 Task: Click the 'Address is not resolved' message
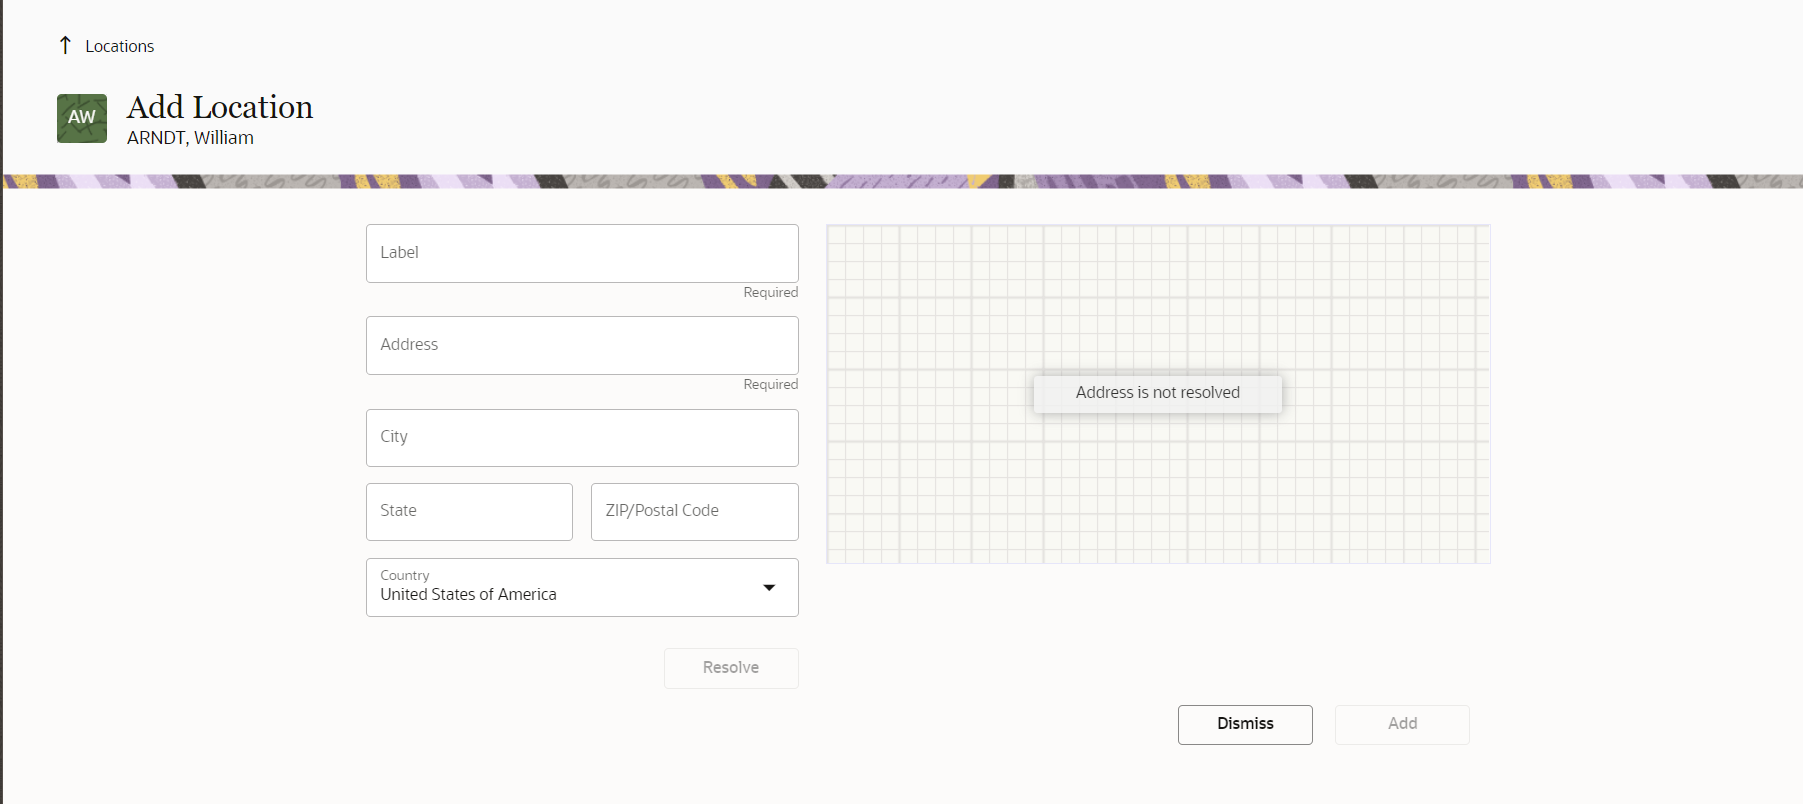(1157, 393)
